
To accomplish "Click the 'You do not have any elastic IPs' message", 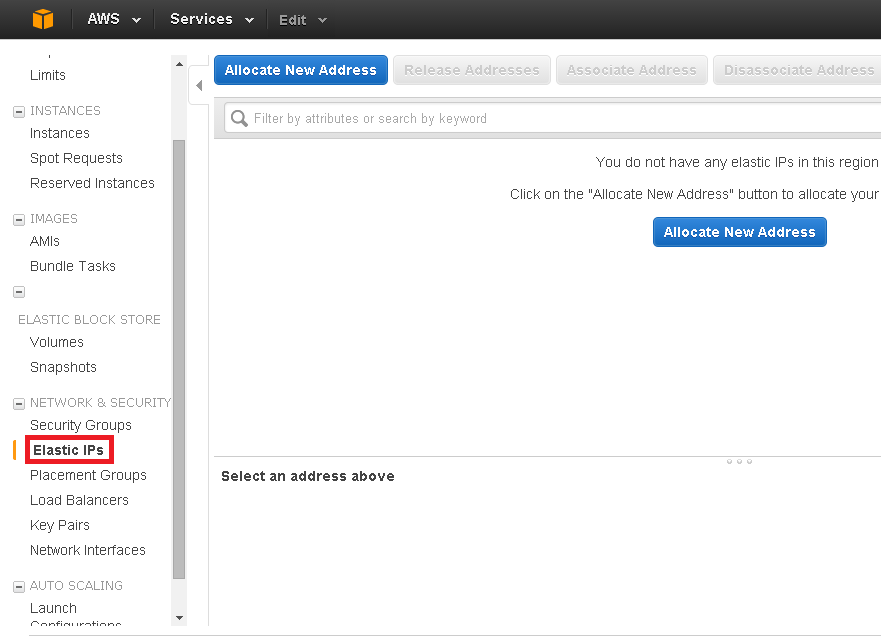I will click(737, 162).
